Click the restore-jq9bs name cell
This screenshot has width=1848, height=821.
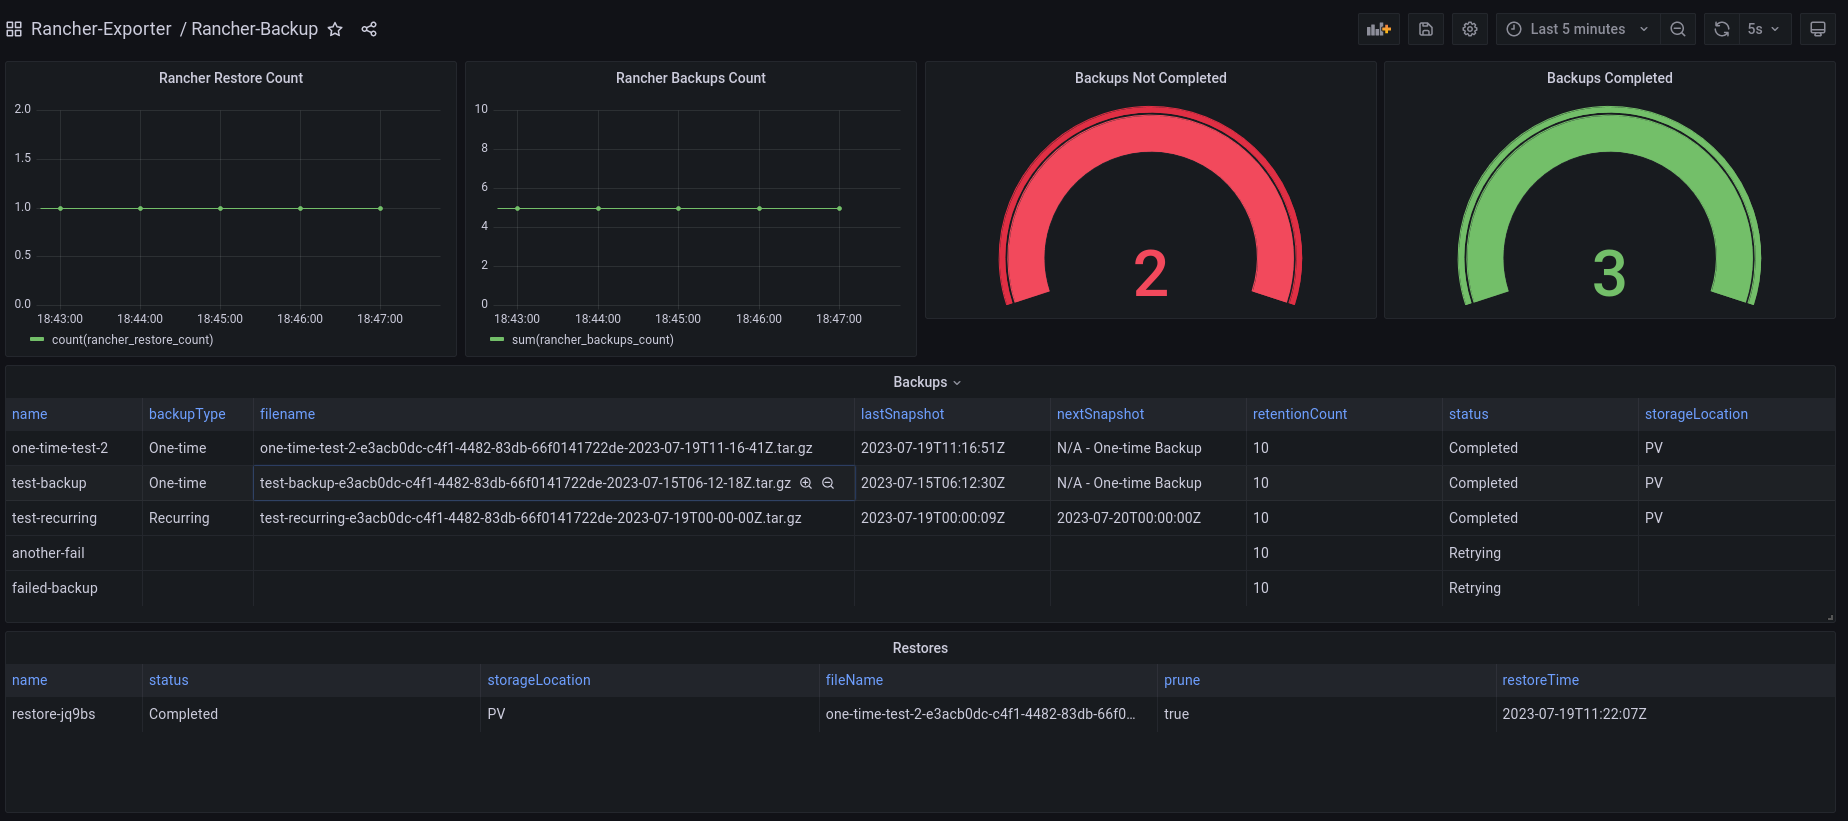point(74,714)
